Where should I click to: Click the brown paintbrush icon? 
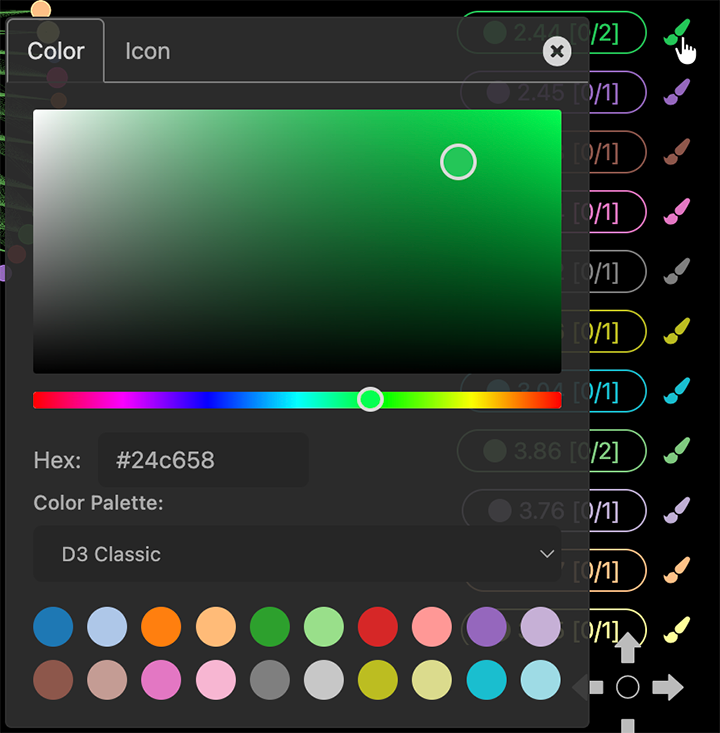pyautogui.click(x=677, y=152)
